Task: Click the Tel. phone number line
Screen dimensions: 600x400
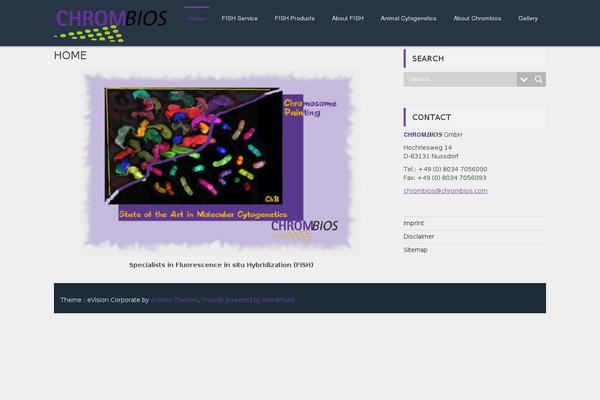Action: (x=445, y=169)
